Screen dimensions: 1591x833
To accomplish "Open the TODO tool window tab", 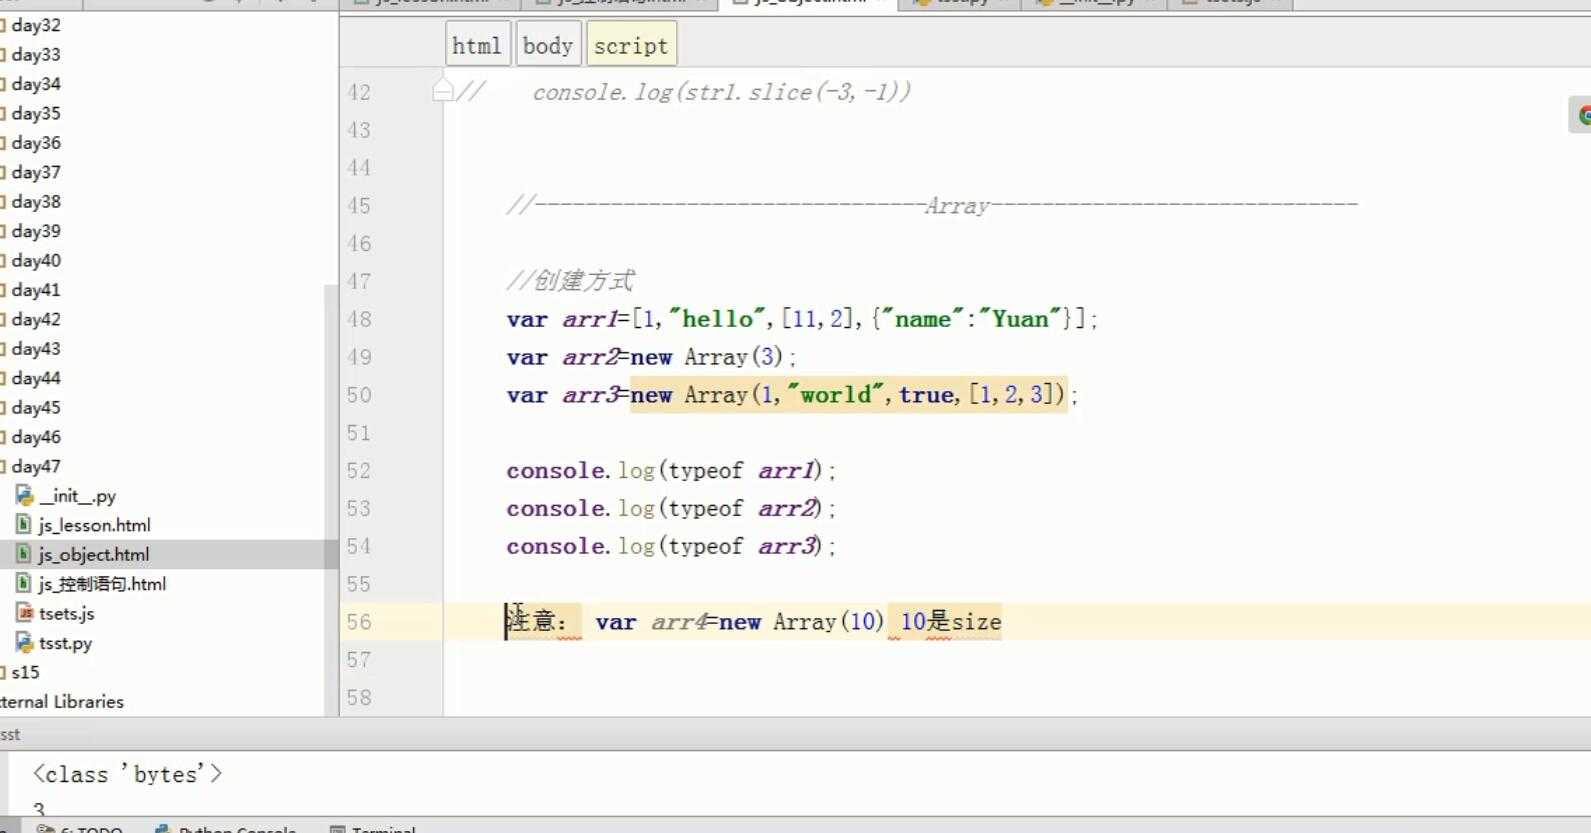I will point(79,828).
